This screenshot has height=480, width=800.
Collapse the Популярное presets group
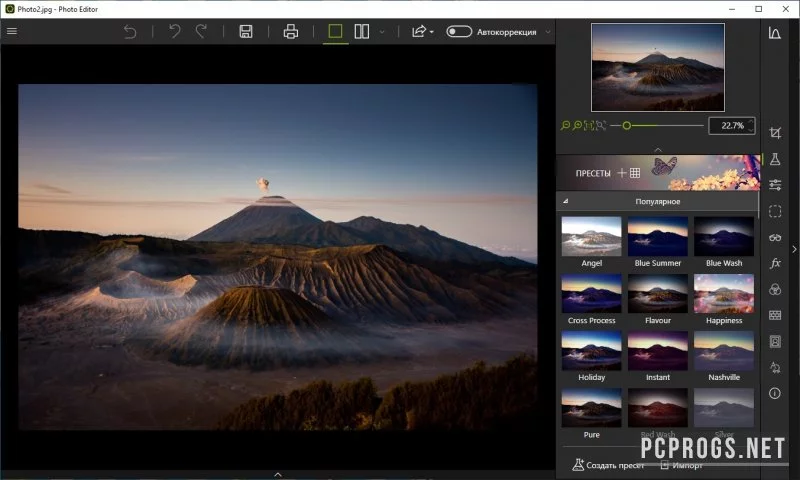565,201
